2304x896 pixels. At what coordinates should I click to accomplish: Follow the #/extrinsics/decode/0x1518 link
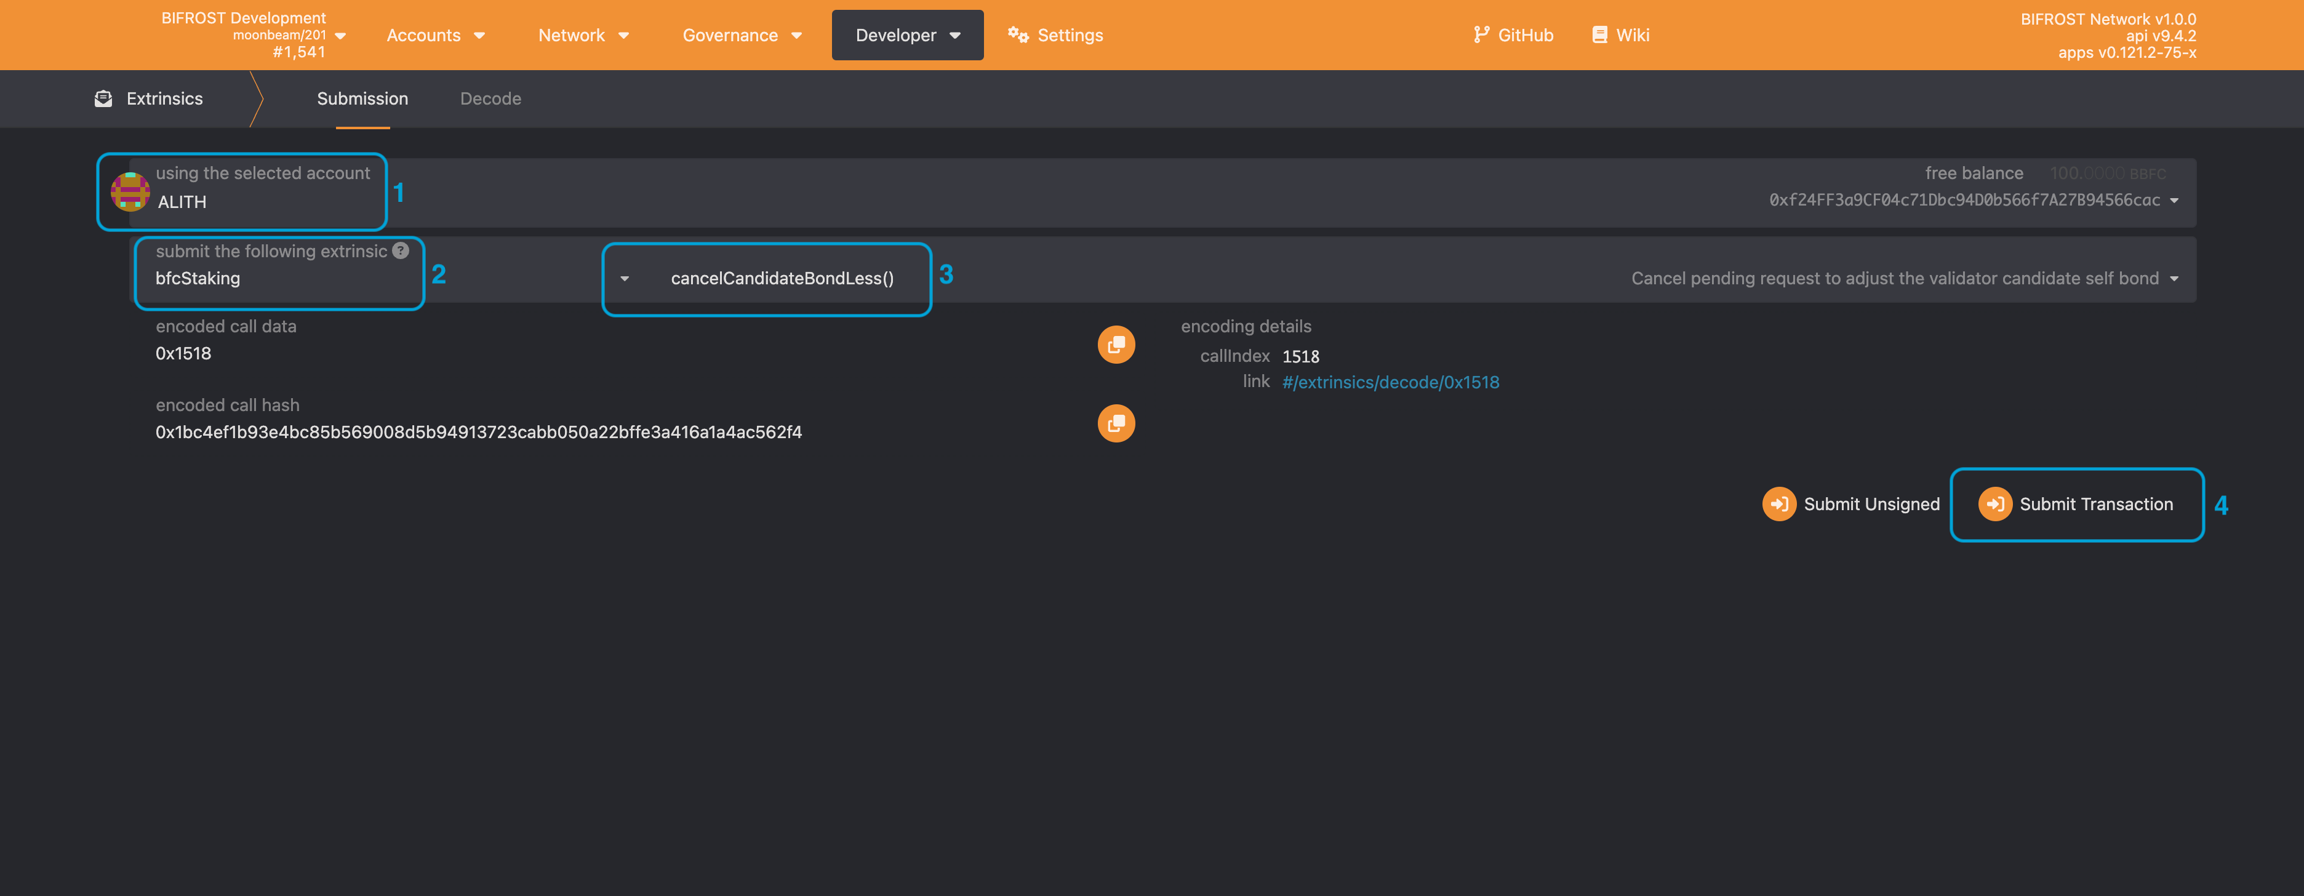point(1390,382)
